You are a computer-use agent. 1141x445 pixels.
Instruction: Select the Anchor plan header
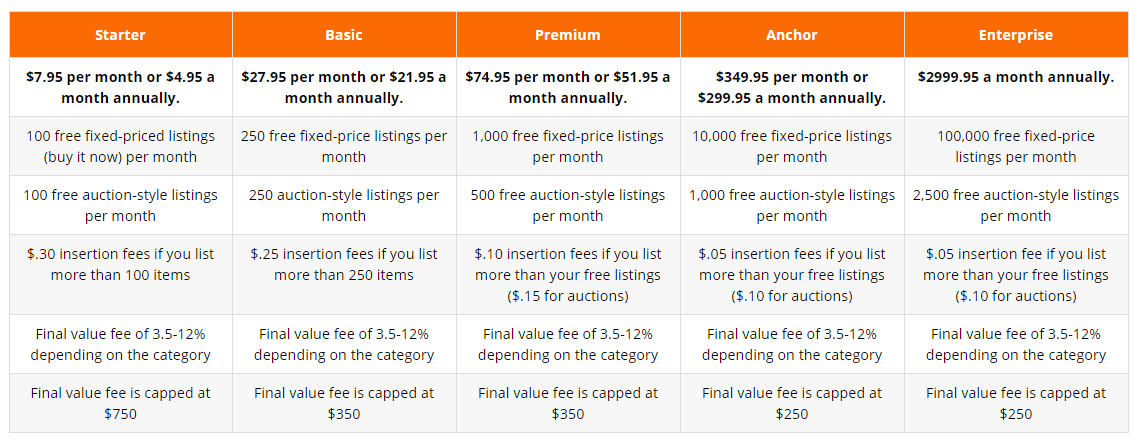click(x=792, y=35)
